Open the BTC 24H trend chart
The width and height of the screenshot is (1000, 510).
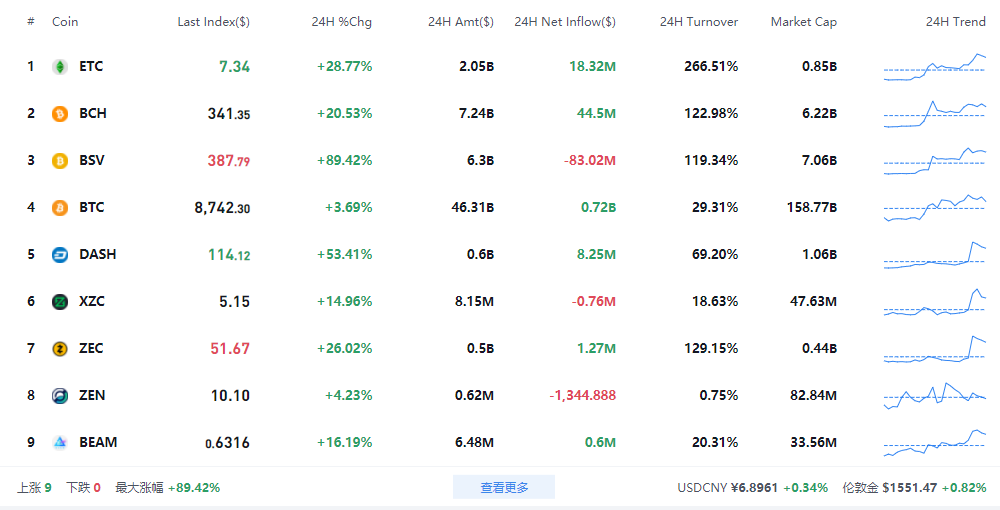[934, 208]
